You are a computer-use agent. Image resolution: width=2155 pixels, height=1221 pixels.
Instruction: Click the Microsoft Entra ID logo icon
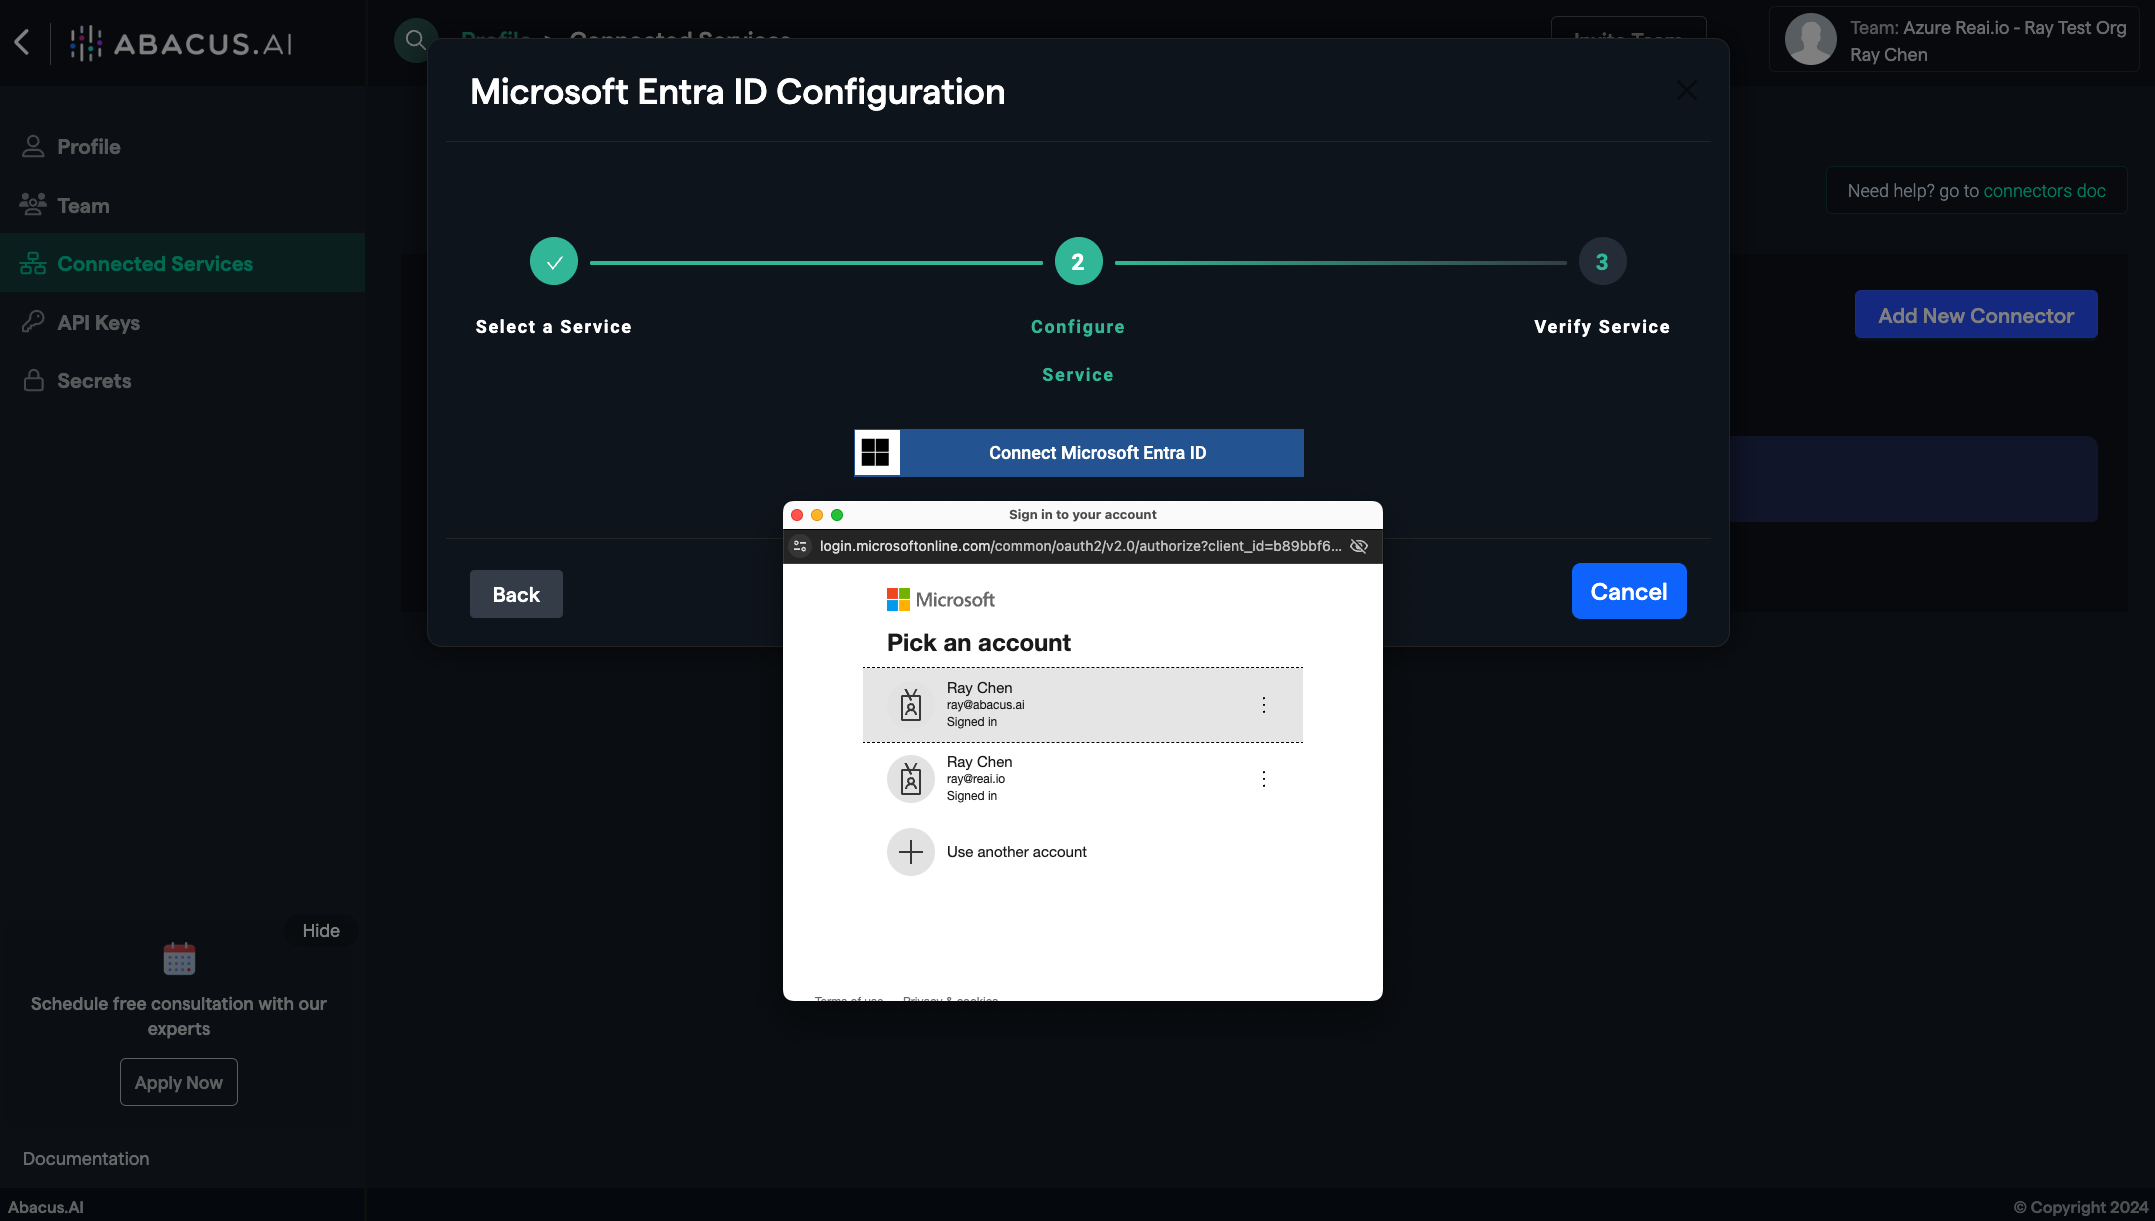876,451
